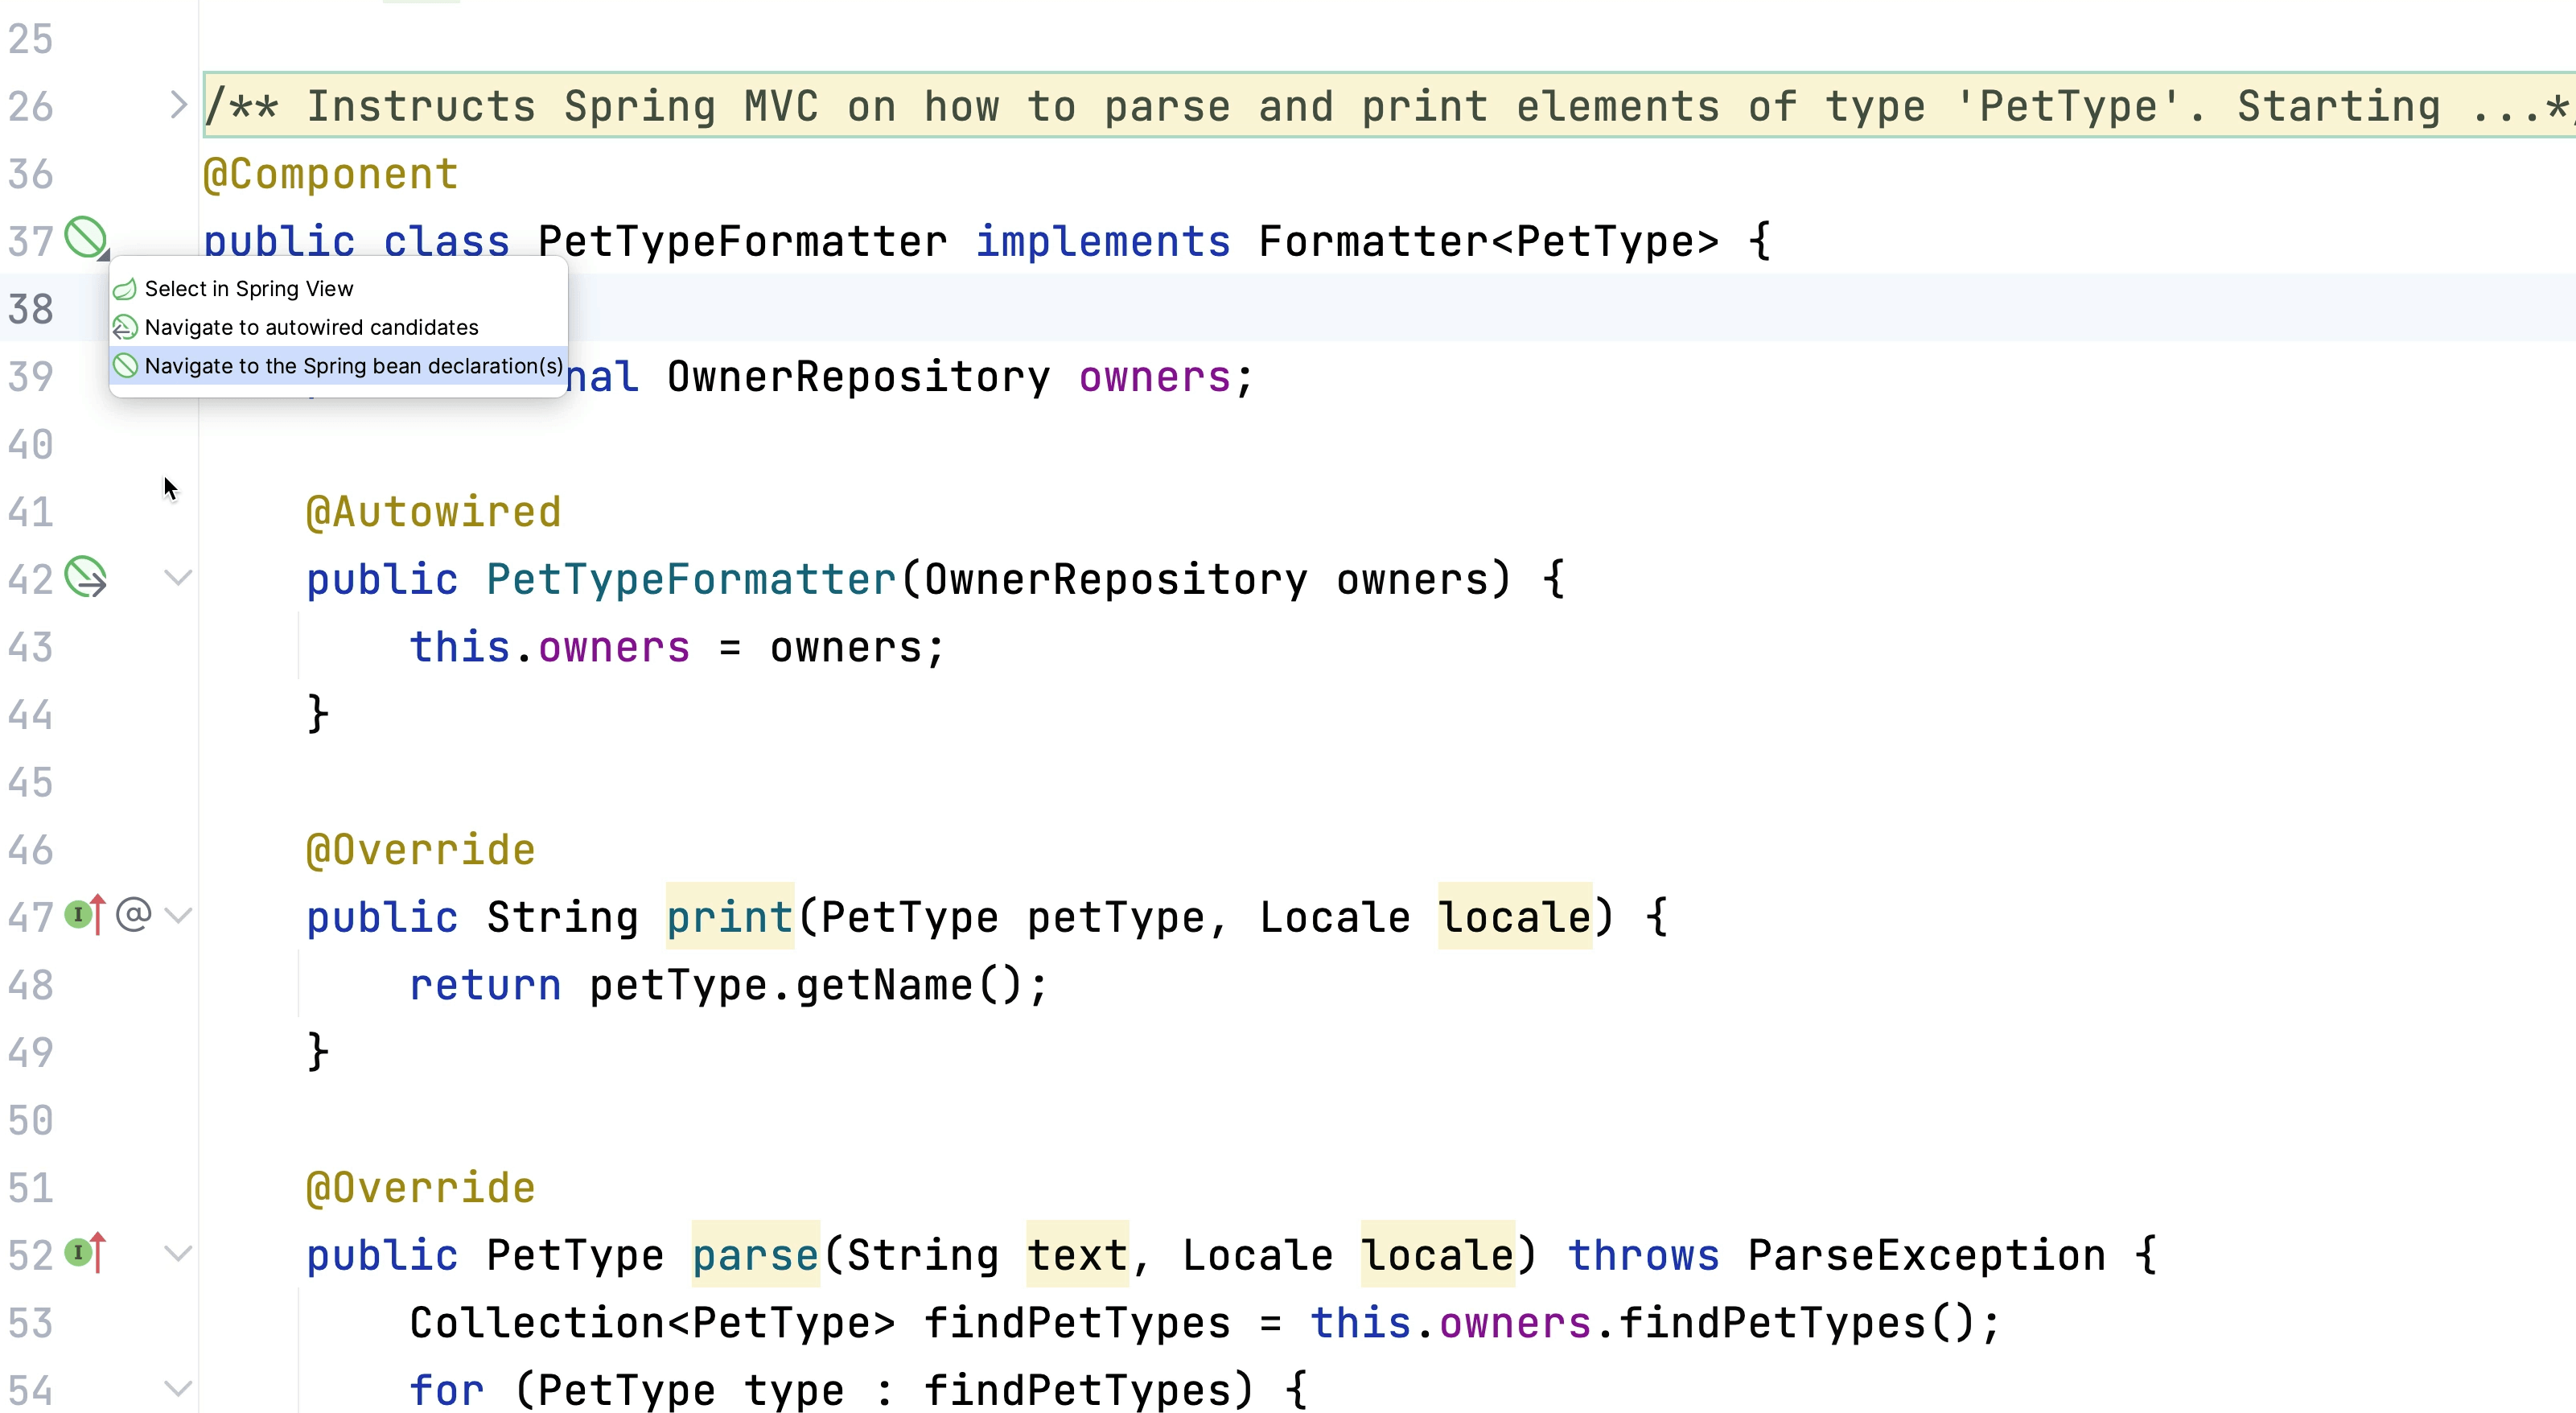2576x1413 pixels.
Task: Expand the folded Javadoc comment on line 26
Action: click(x=178, y=105)
